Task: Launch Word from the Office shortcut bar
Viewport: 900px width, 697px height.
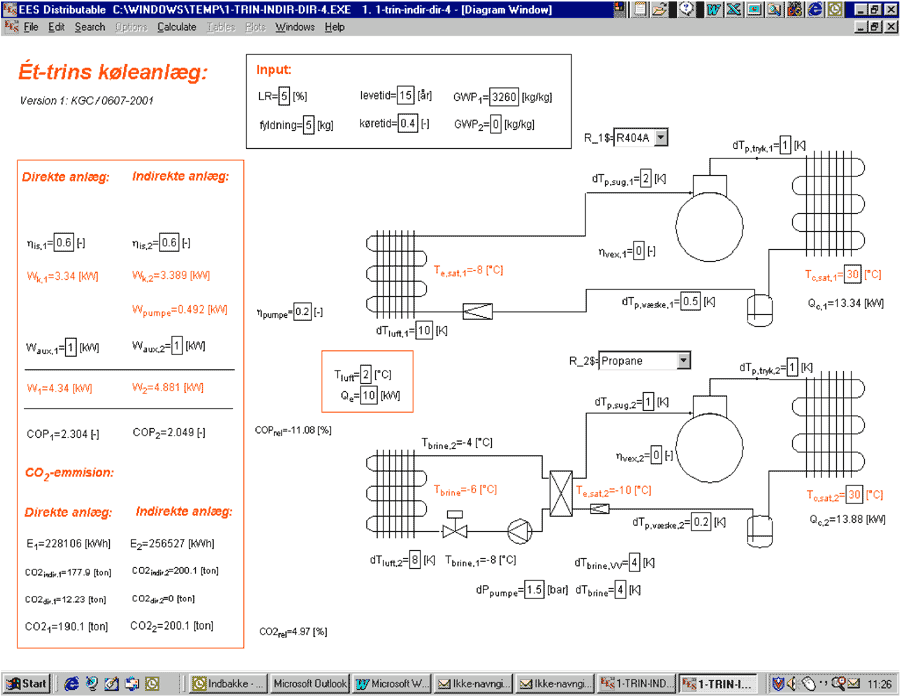Action: point(714,9)
